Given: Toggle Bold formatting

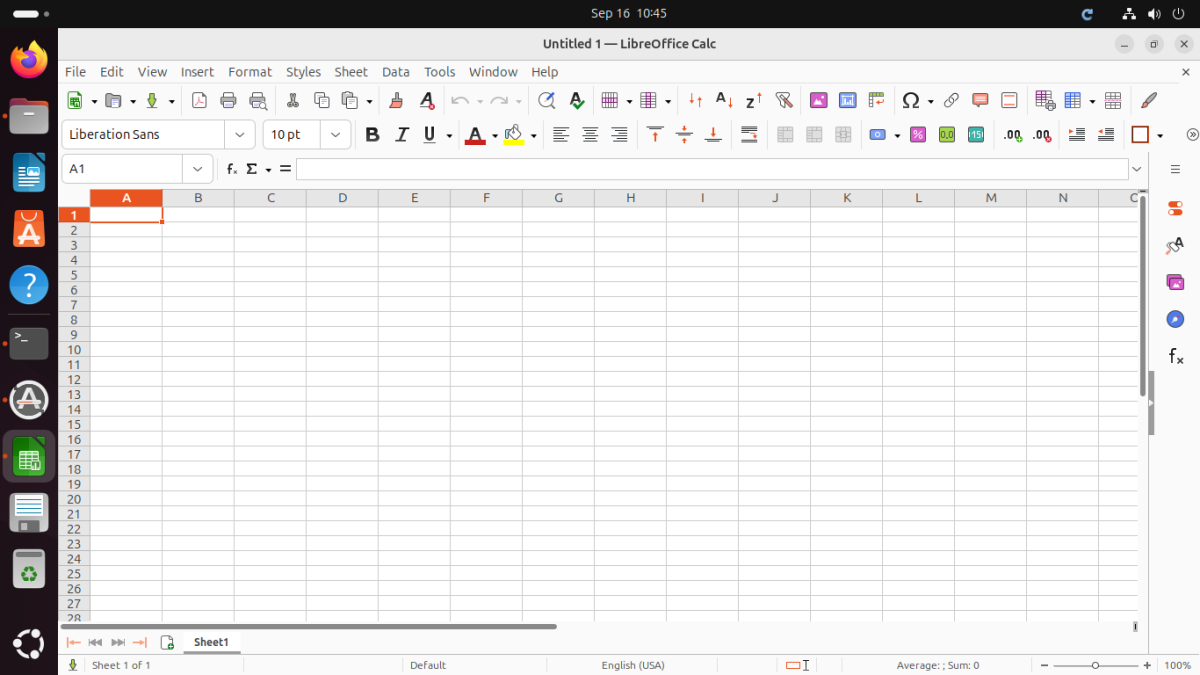Looking at the screenshot, I should point(372,135).
